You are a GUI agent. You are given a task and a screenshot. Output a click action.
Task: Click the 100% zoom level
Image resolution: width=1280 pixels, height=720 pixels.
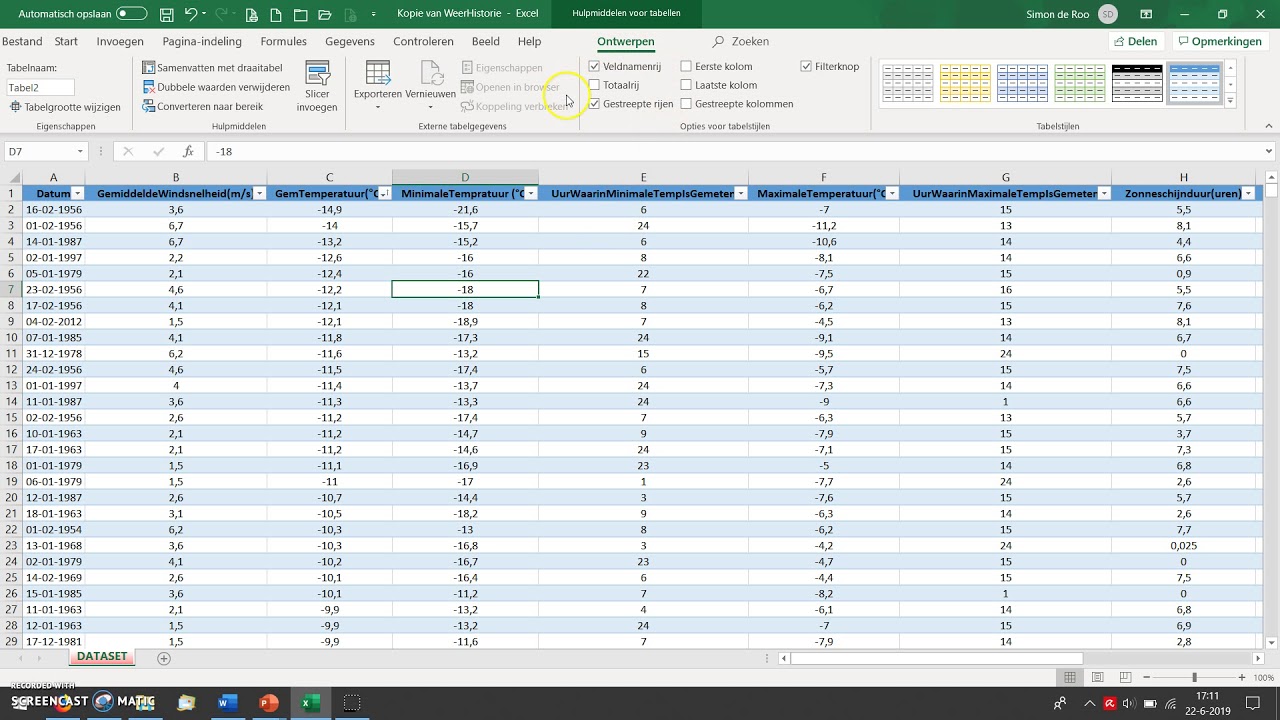[x=1263, y=678]
